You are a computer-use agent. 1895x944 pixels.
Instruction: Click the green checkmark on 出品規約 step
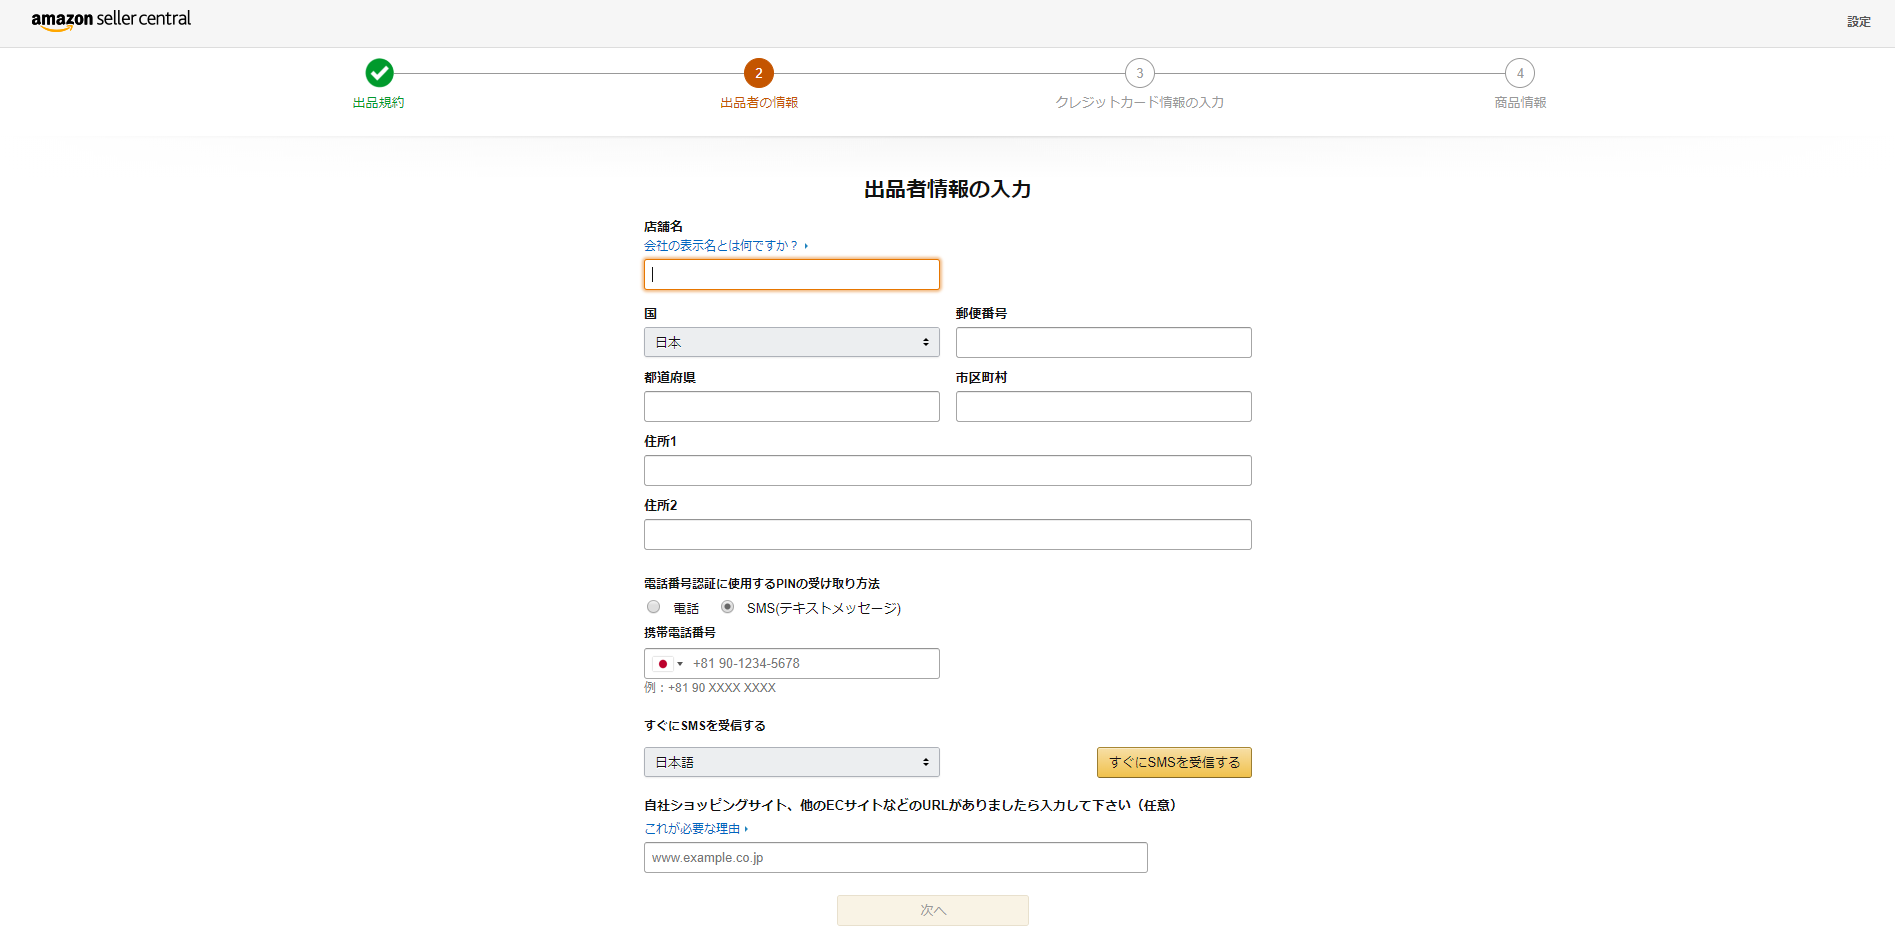coord(378,73)
